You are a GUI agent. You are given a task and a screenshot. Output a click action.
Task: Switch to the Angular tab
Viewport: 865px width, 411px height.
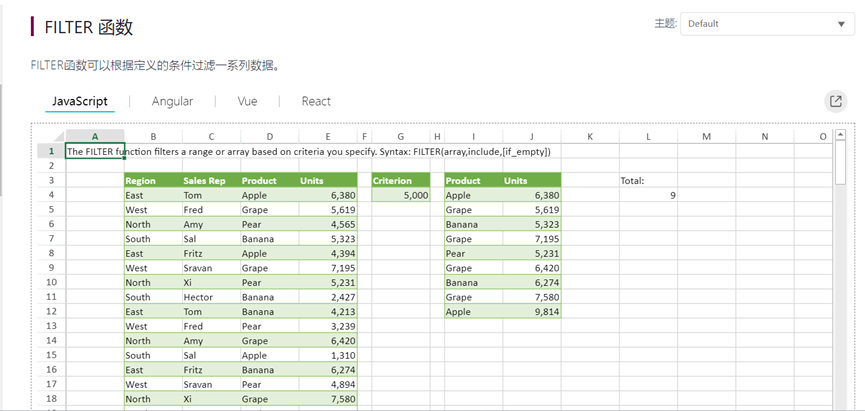click(173, 102)
